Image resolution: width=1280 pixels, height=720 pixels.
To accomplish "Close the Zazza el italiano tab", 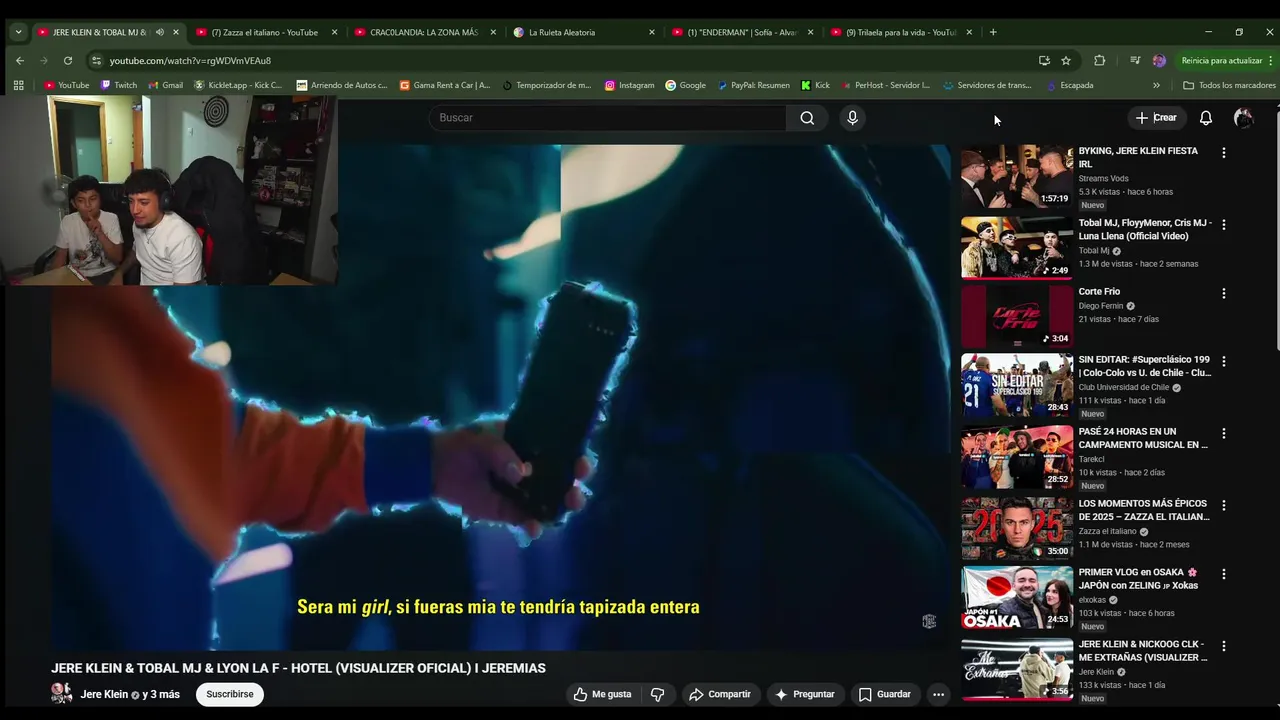I will click(334, 32).
